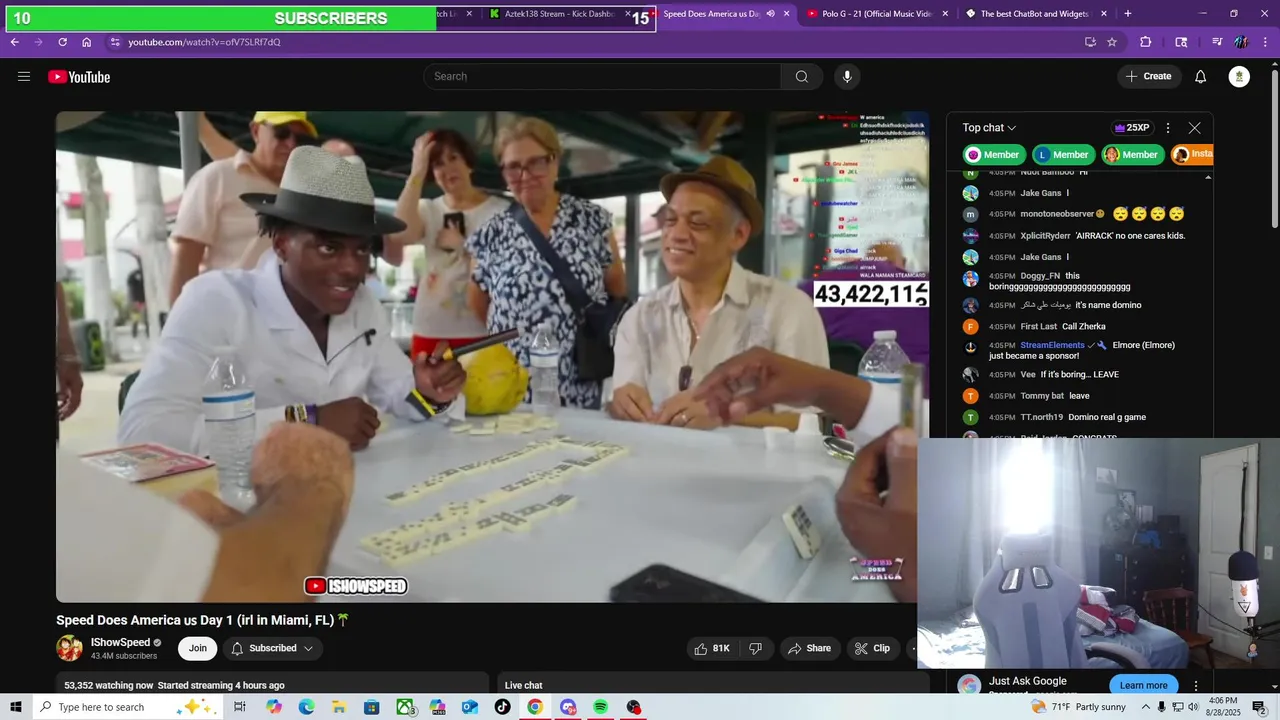Click the Windows taskbar search box
Screen dimensions: 1280x720
click(x=126, y=707)
